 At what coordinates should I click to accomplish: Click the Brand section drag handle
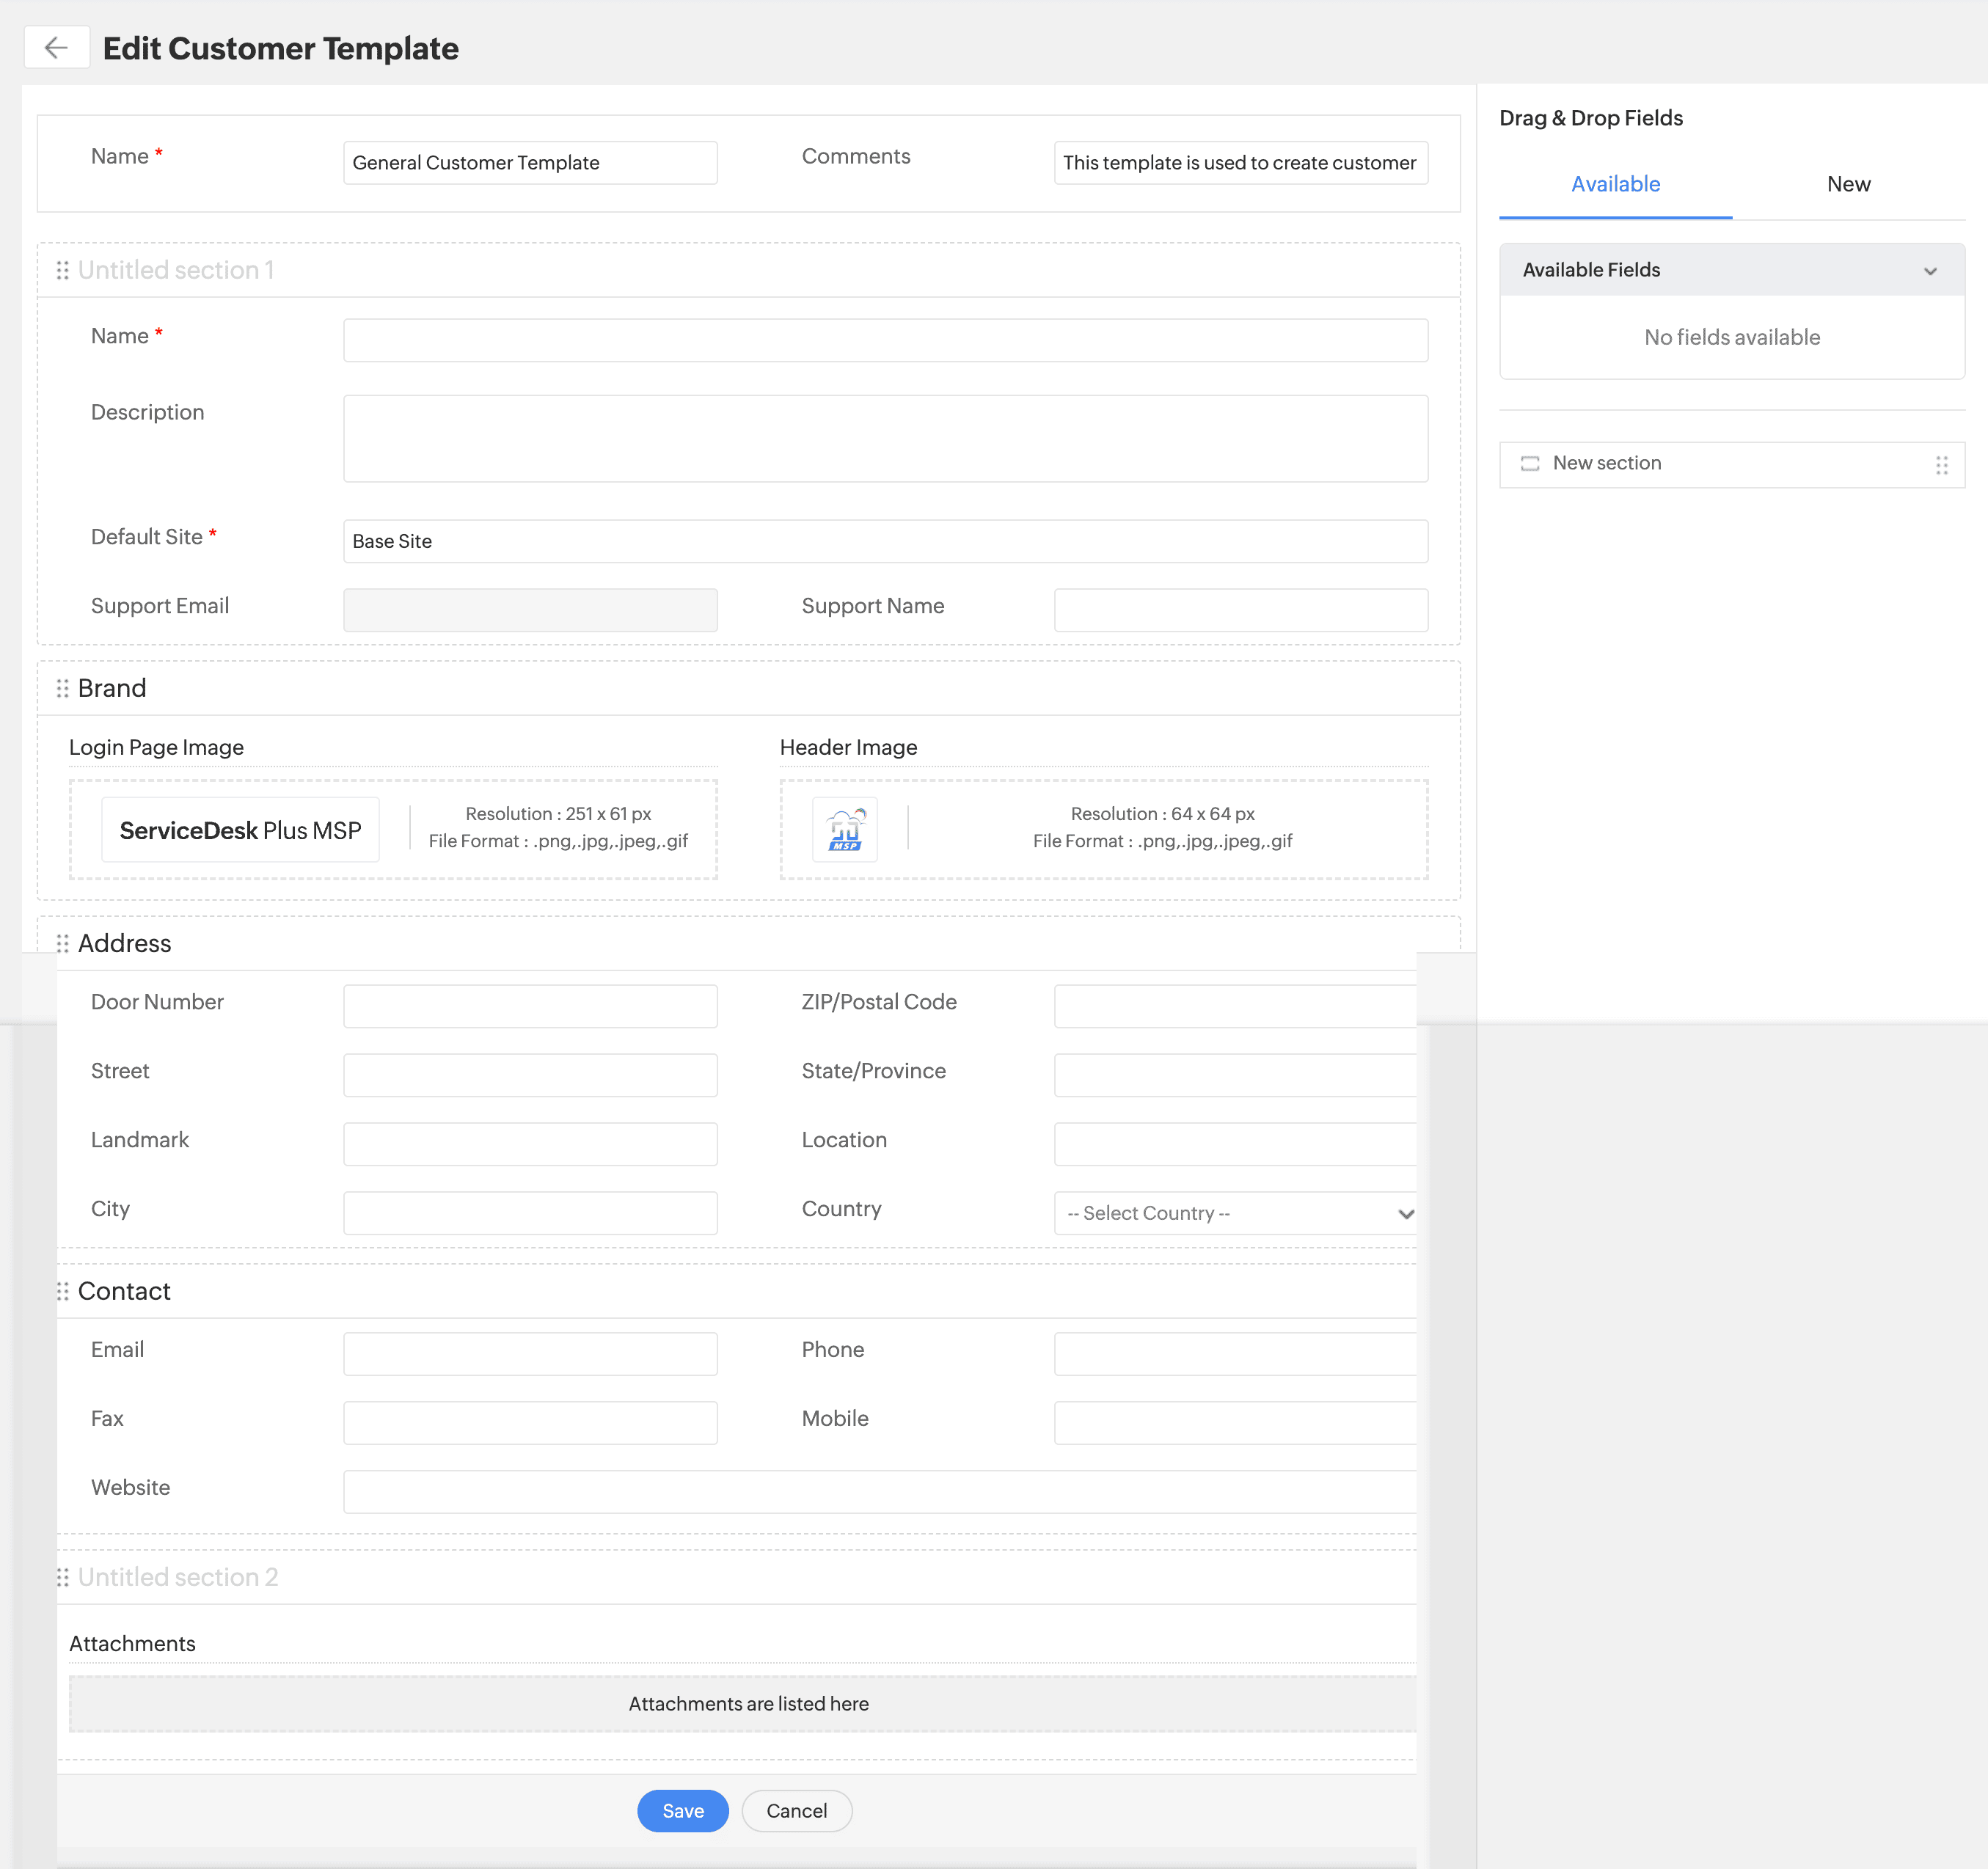coord(62,688)
